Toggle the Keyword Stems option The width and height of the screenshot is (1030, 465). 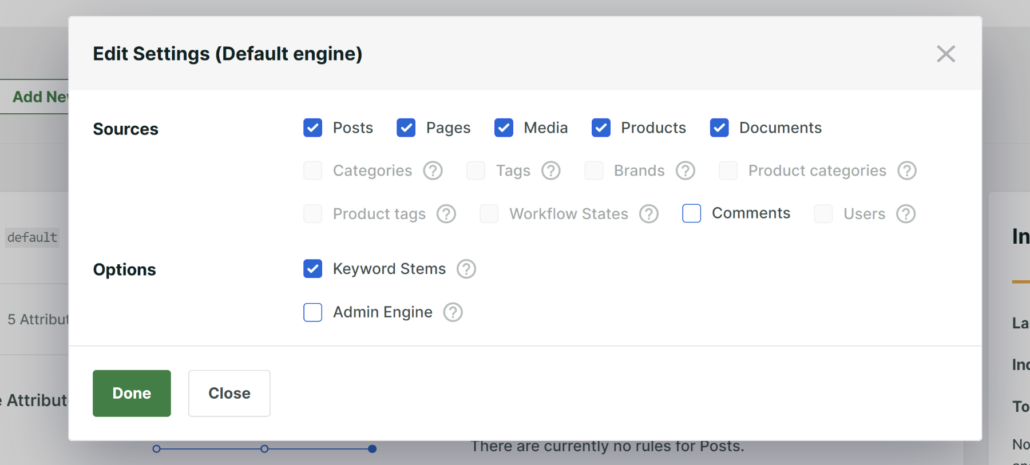pos(313,269)
